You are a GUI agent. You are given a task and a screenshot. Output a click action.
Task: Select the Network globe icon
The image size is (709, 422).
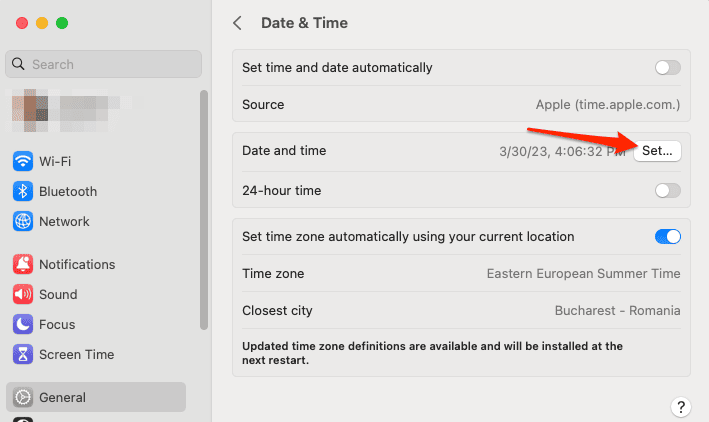(x=23, y=221)
